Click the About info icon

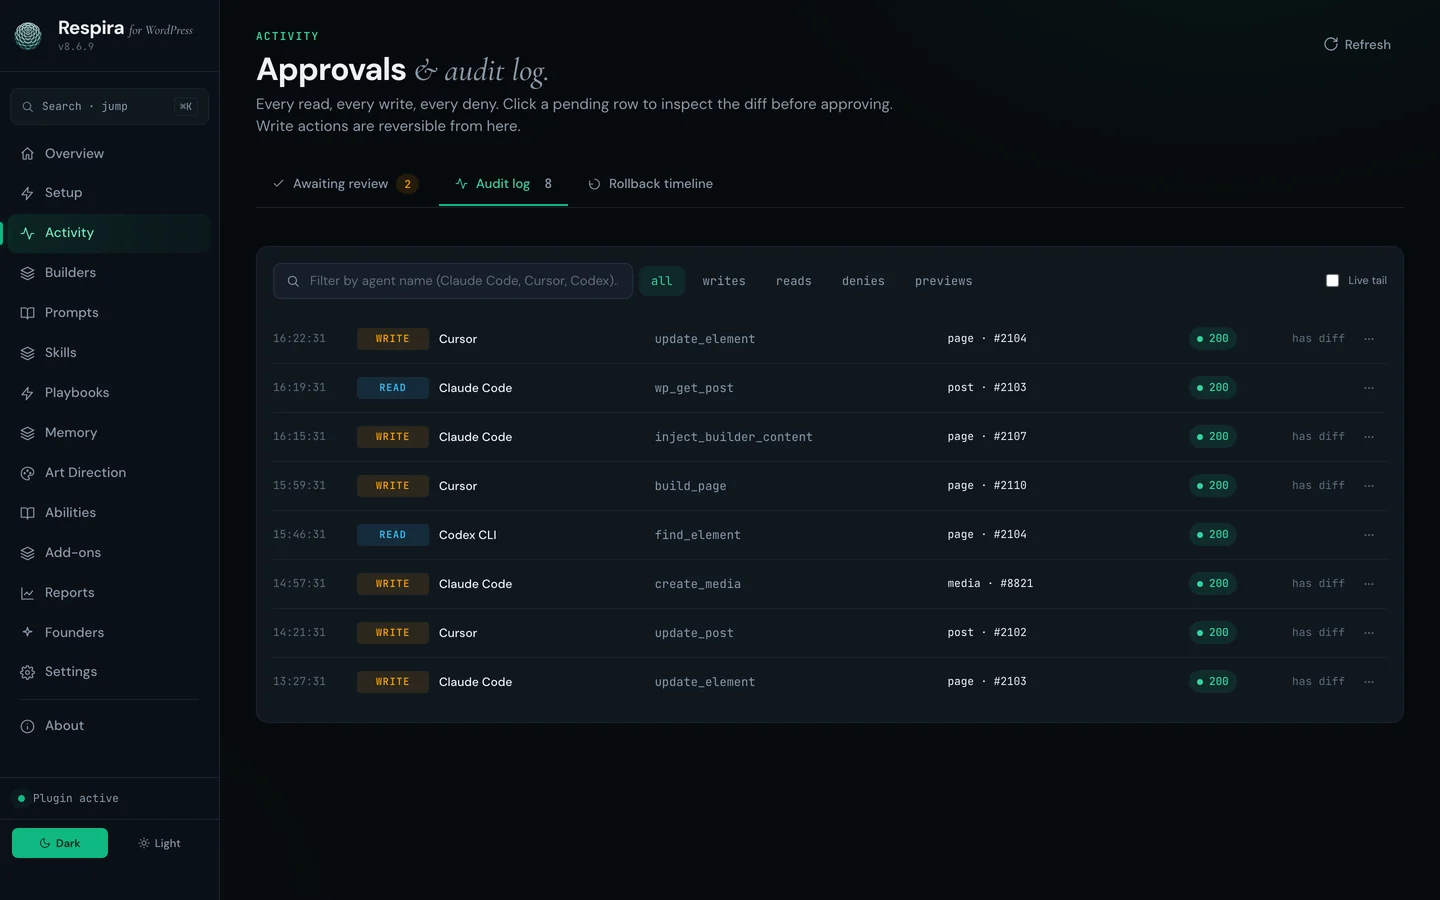pyautogui.click(x=27, y=726)
